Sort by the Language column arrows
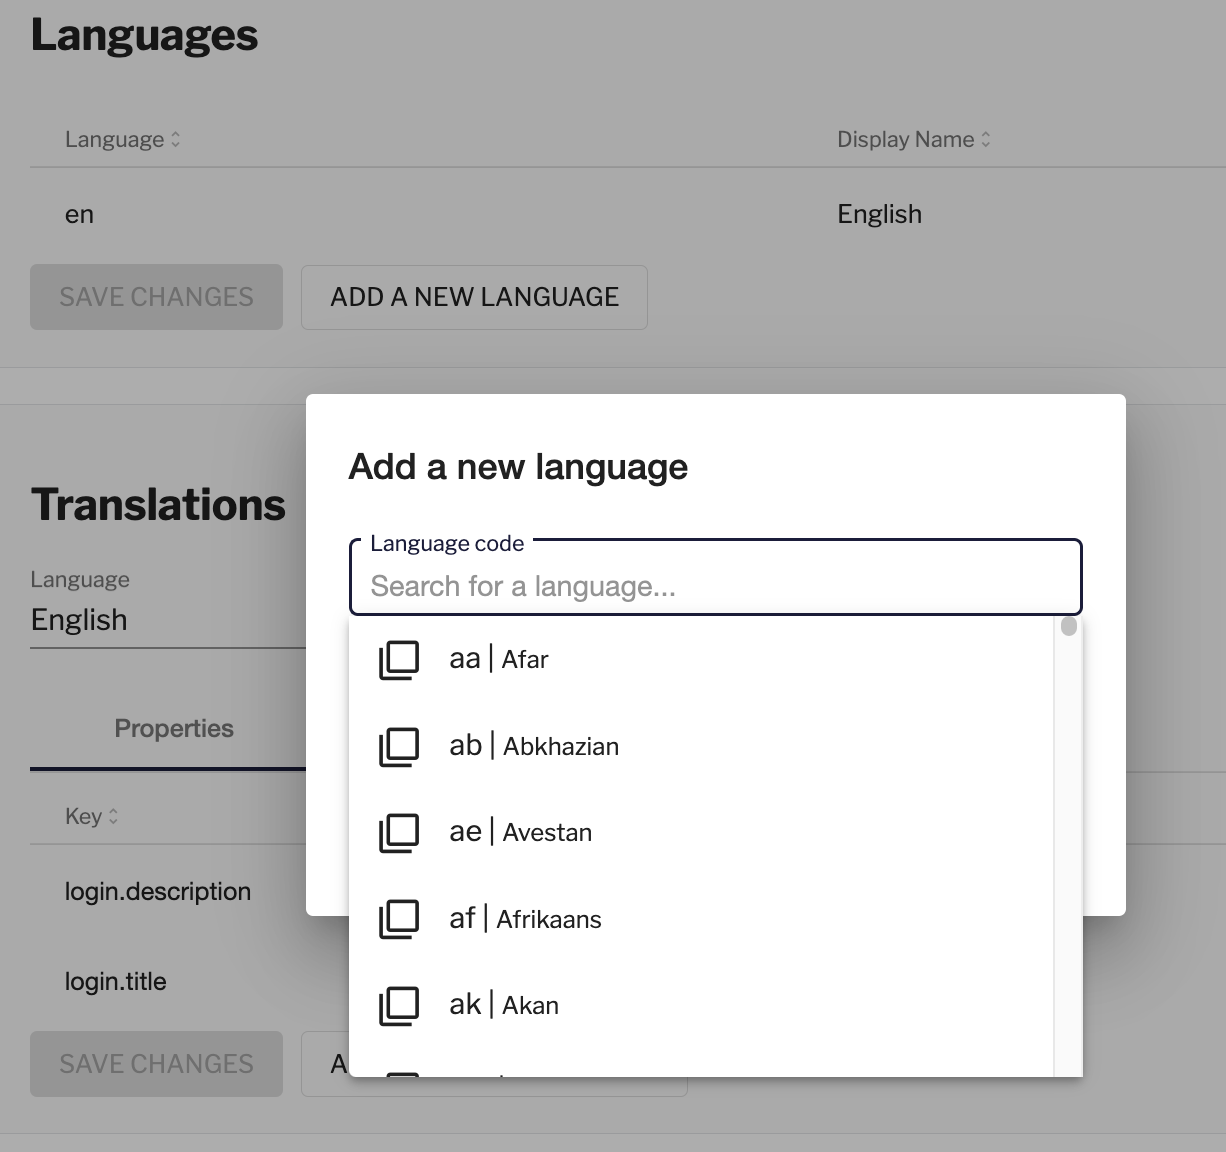Screen dimensions: 1226x1152 coord(176,140)
